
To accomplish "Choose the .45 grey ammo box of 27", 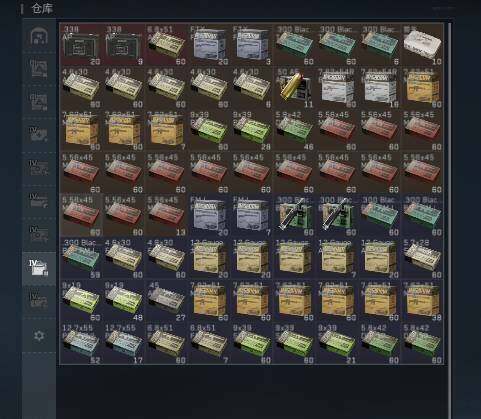I will [166, 301].
